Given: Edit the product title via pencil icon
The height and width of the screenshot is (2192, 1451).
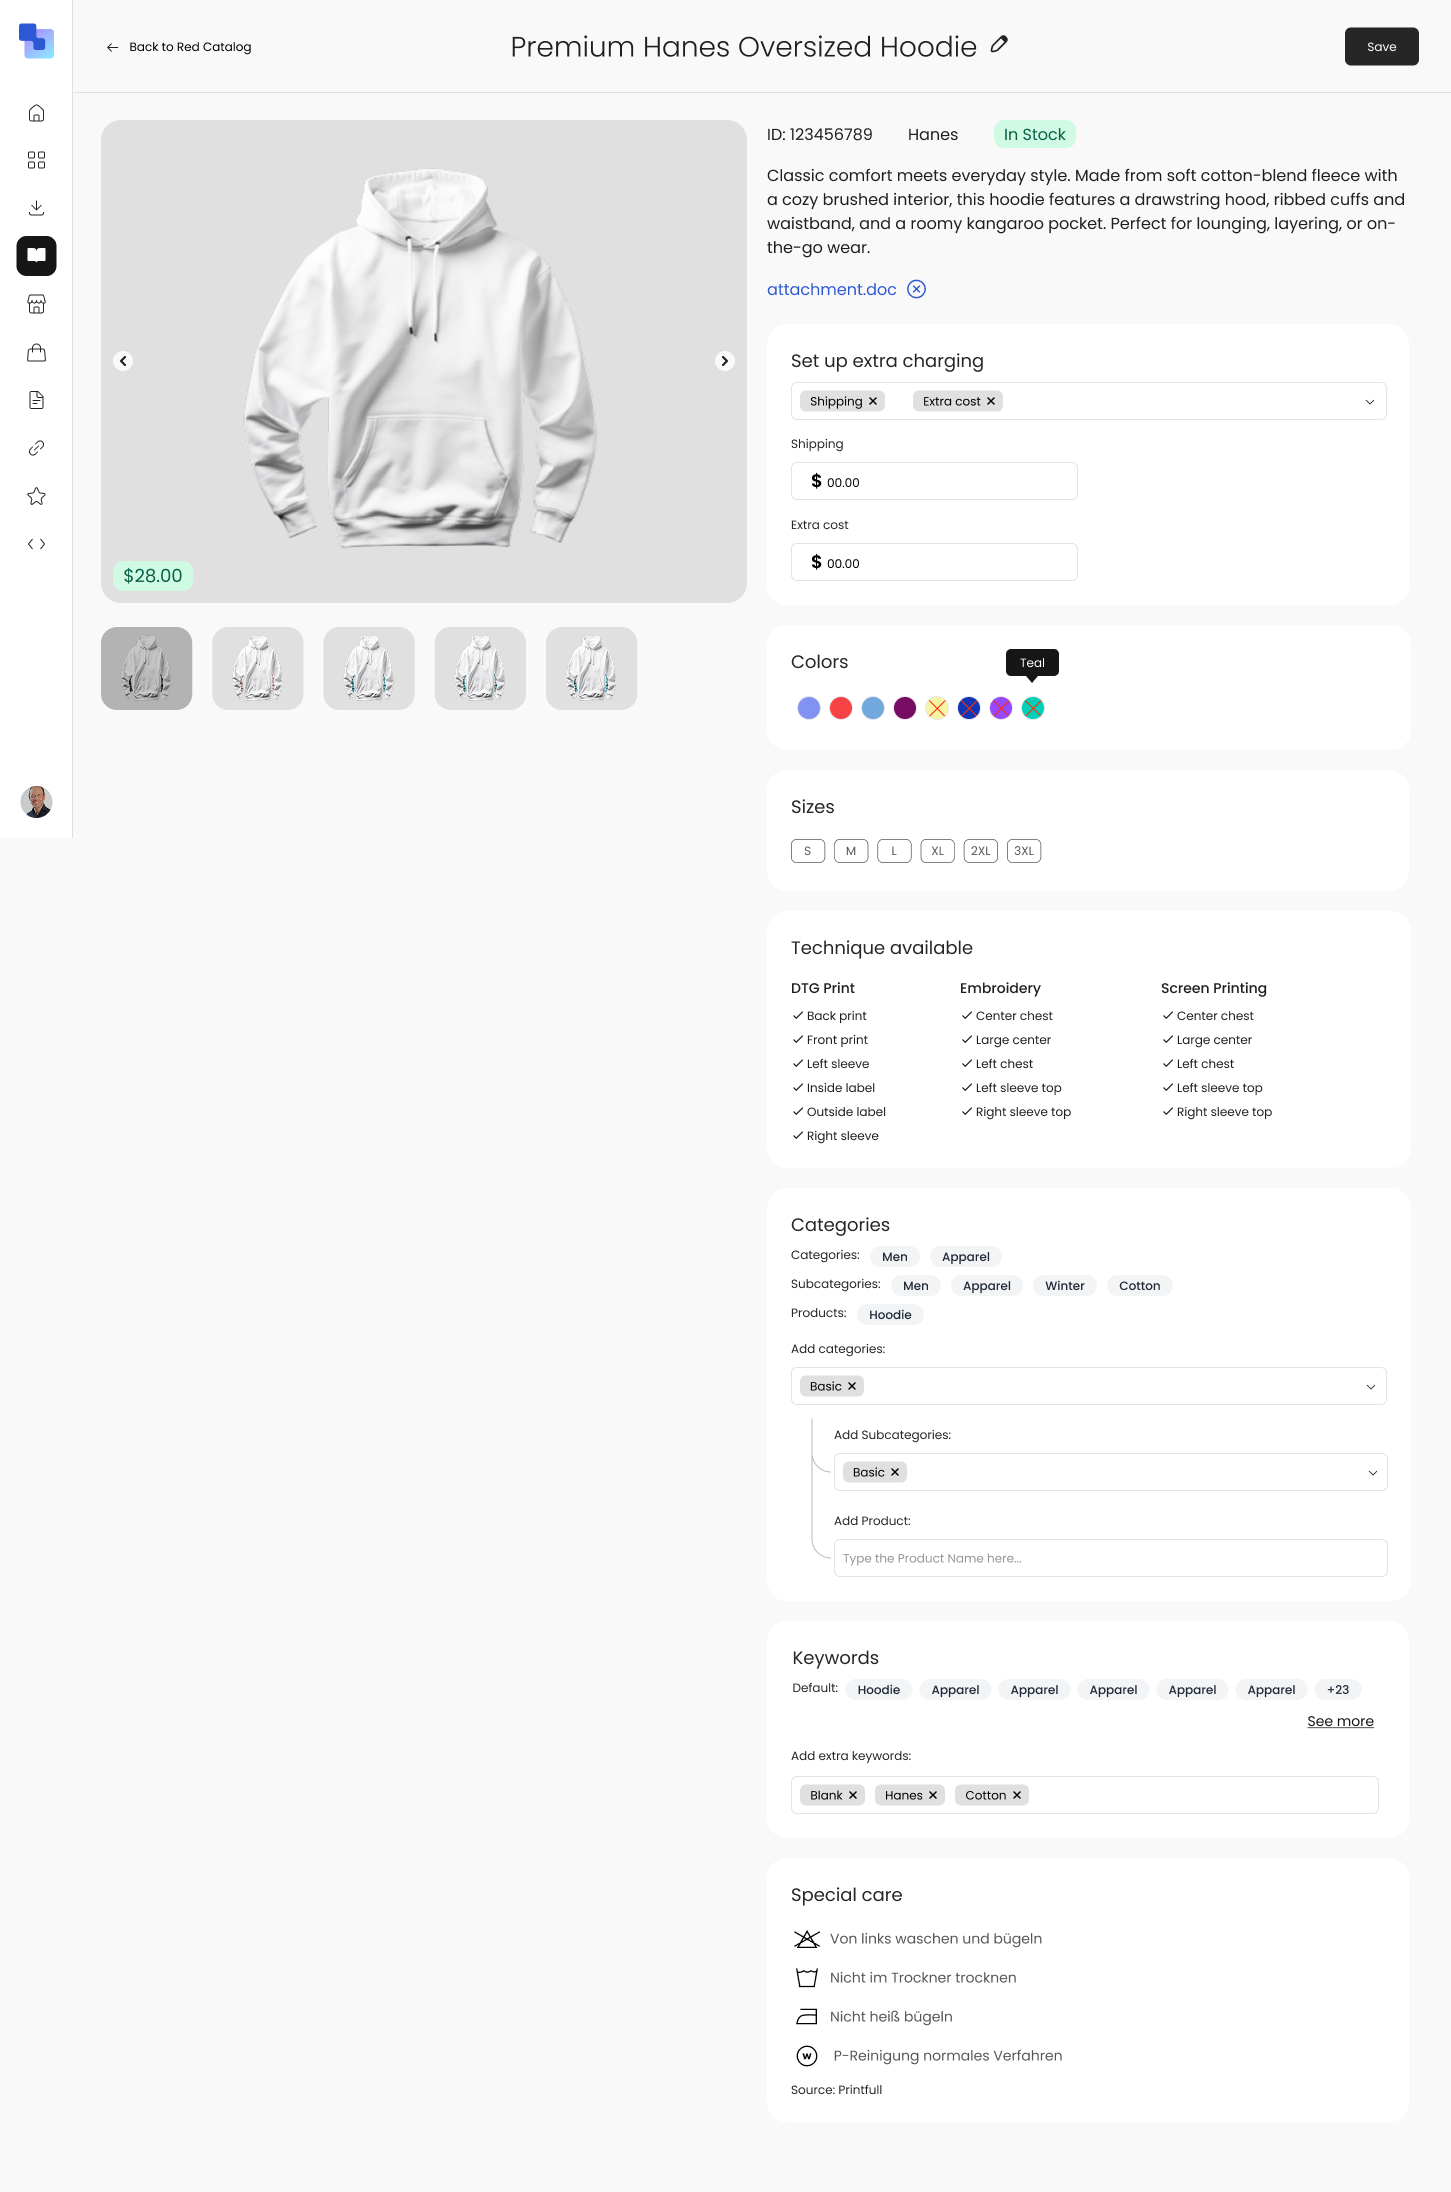Looking at the screenshot, I should point(997,45).
